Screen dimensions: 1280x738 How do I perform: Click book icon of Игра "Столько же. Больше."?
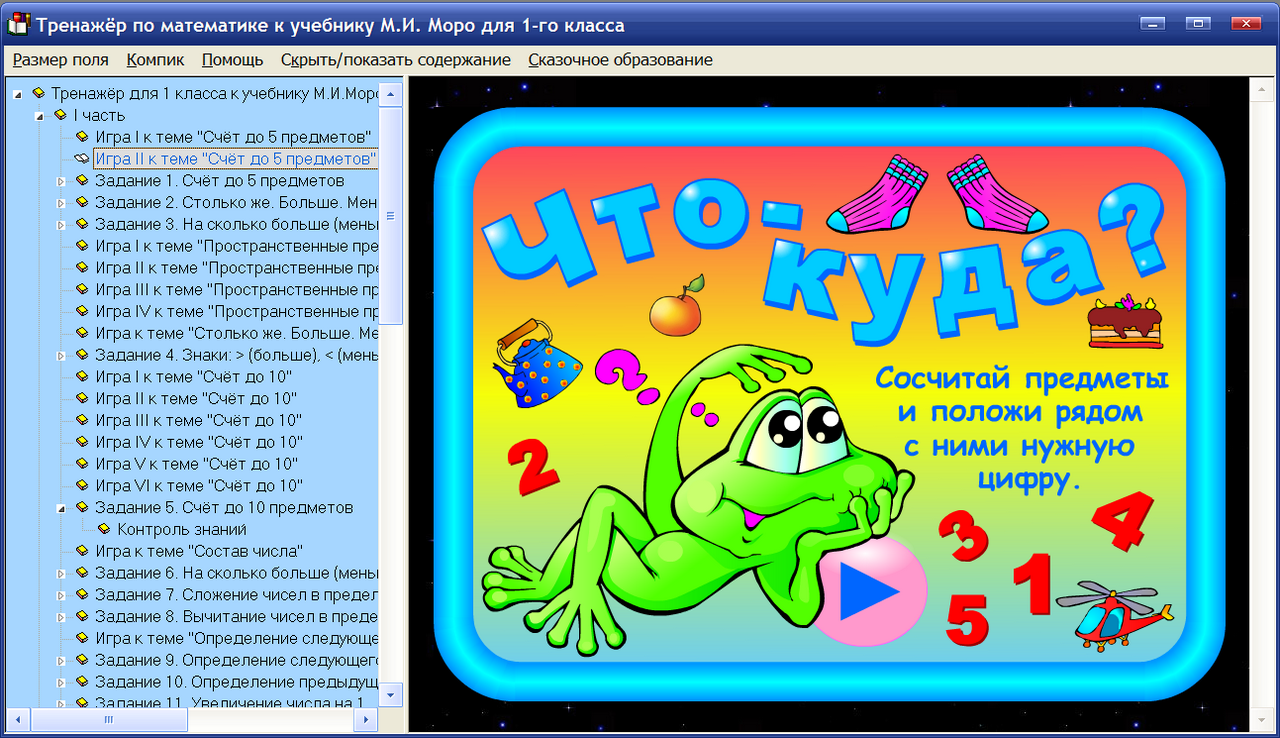(82, 333)
